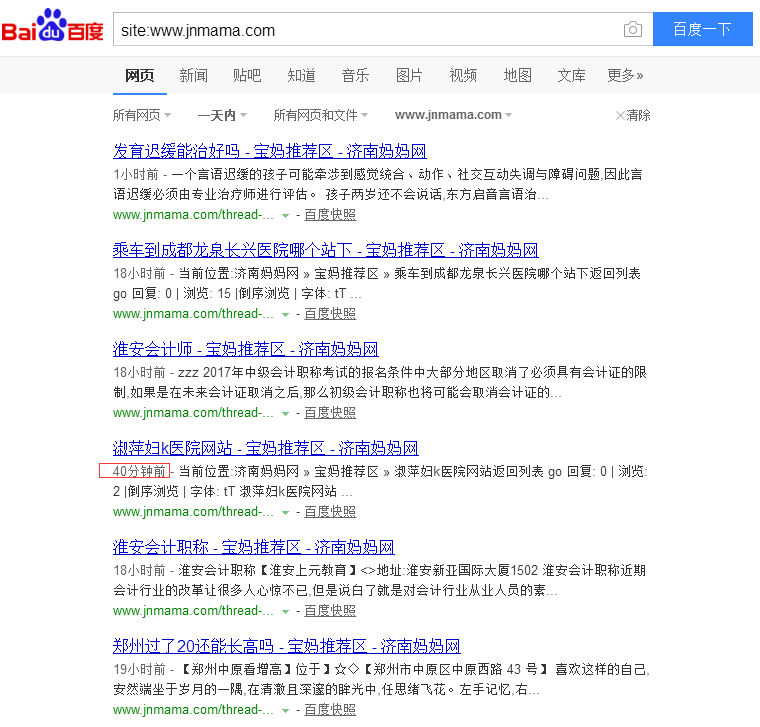Screen dimensions: 760x727
Task: Expand green arrow beside 郑州过了20还能长高吗 URL
Action: [285, 710]
